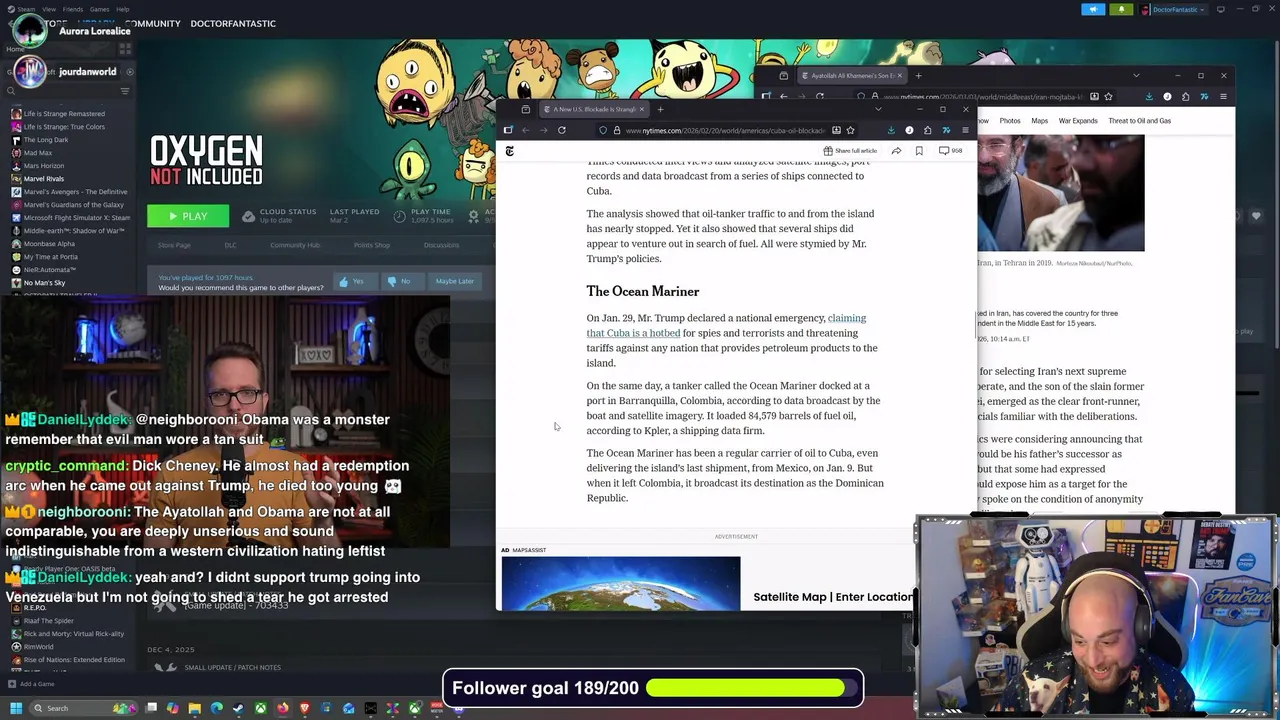Screen dimensions: 1280x720
Task: Click the Satellite Map advertisement image
Action: [x=621, y=584]
